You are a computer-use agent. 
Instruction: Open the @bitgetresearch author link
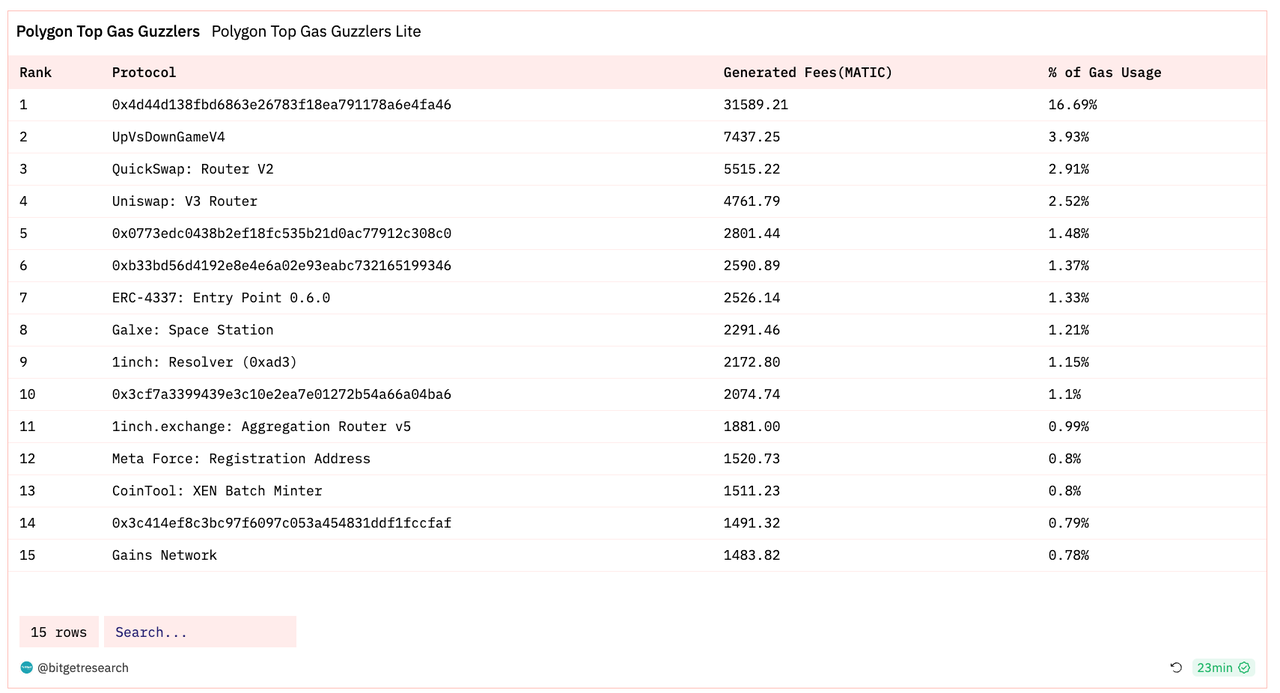point(83,668)
